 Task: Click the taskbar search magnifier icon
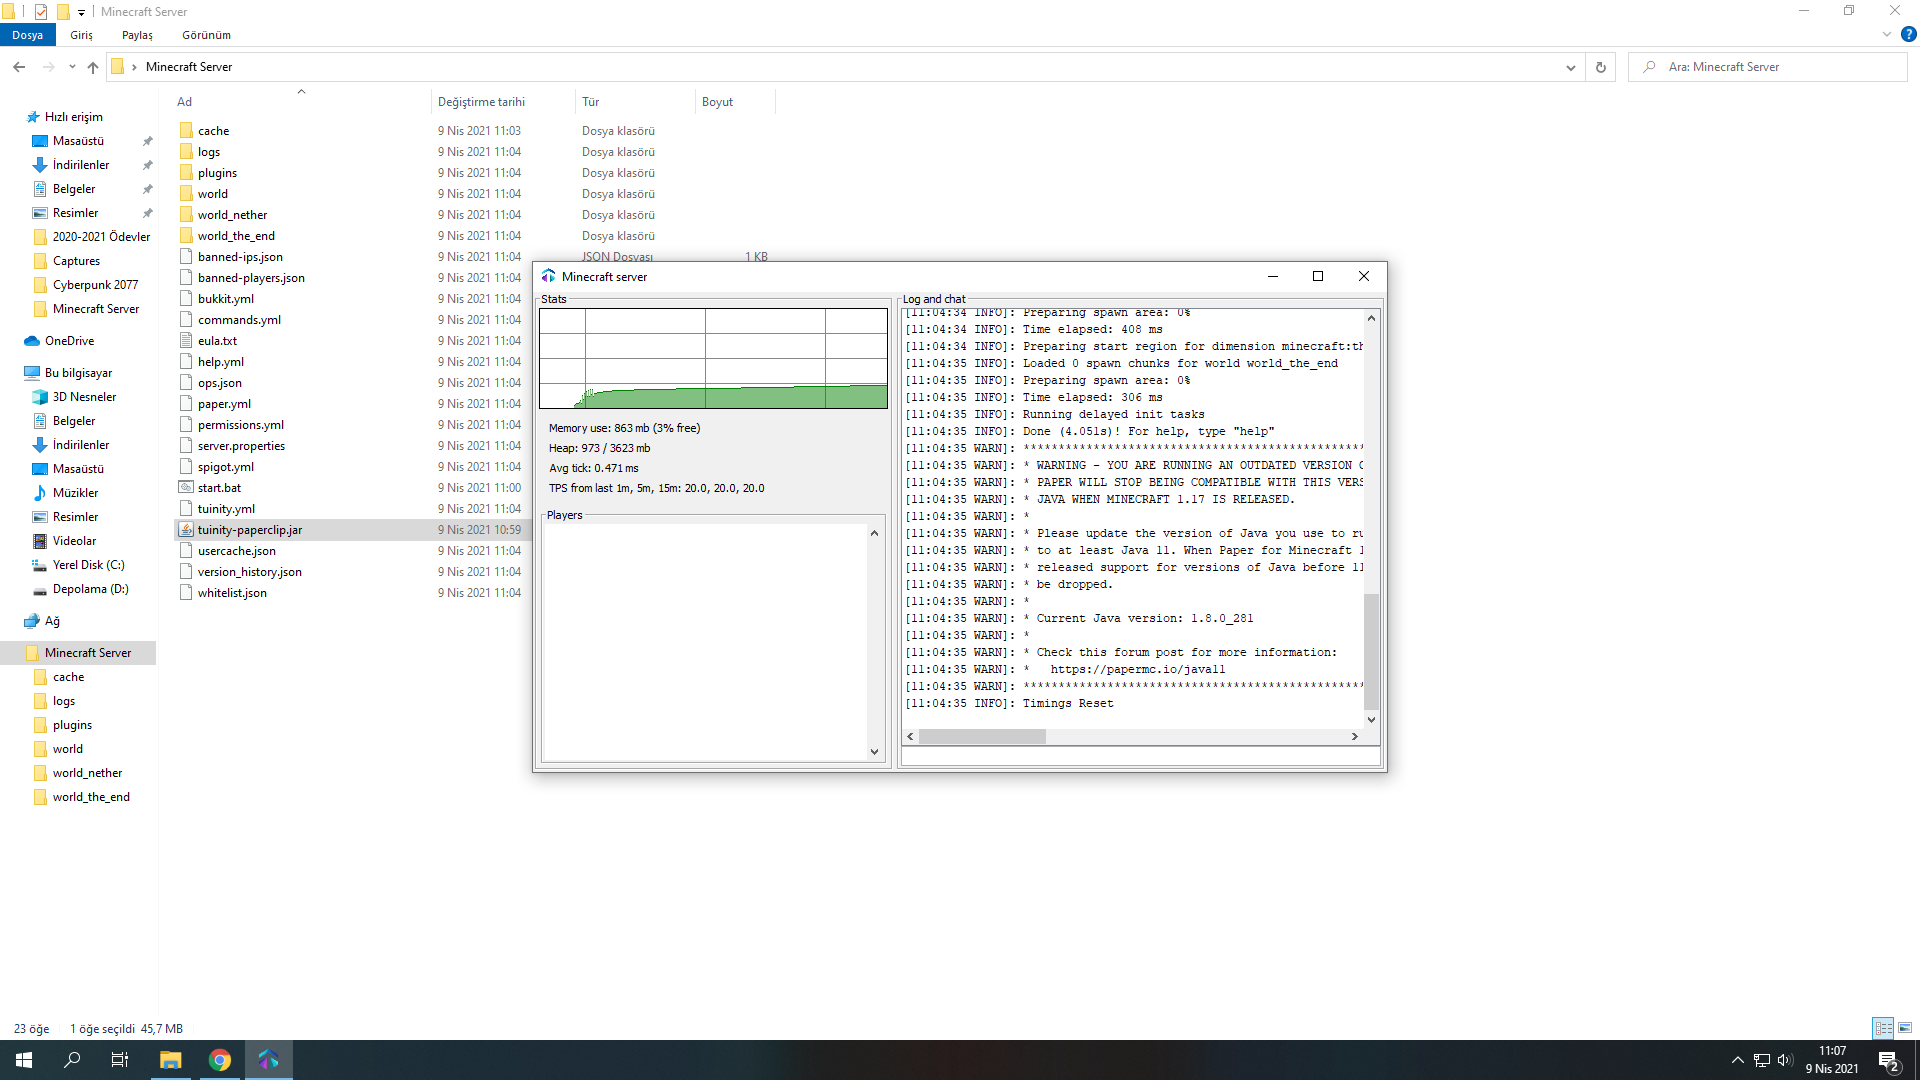coord(72,1060)
